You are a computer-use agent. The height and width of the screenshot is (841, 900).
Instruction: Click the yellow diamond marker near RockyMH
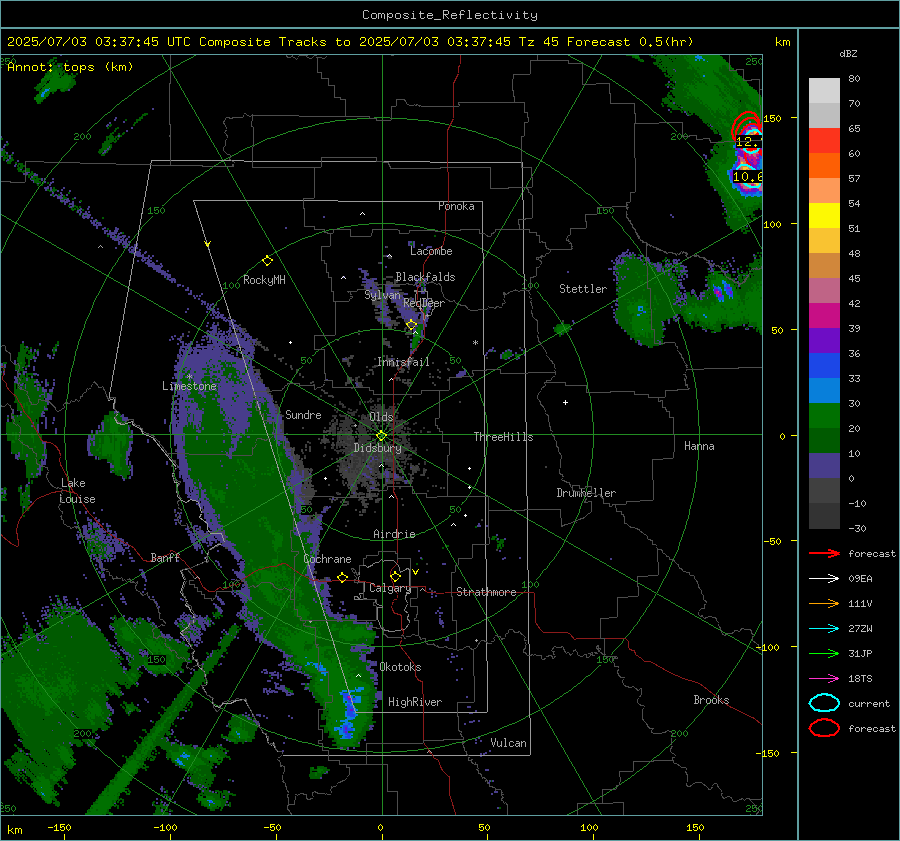pyautogui.click(x=267, y=261)
